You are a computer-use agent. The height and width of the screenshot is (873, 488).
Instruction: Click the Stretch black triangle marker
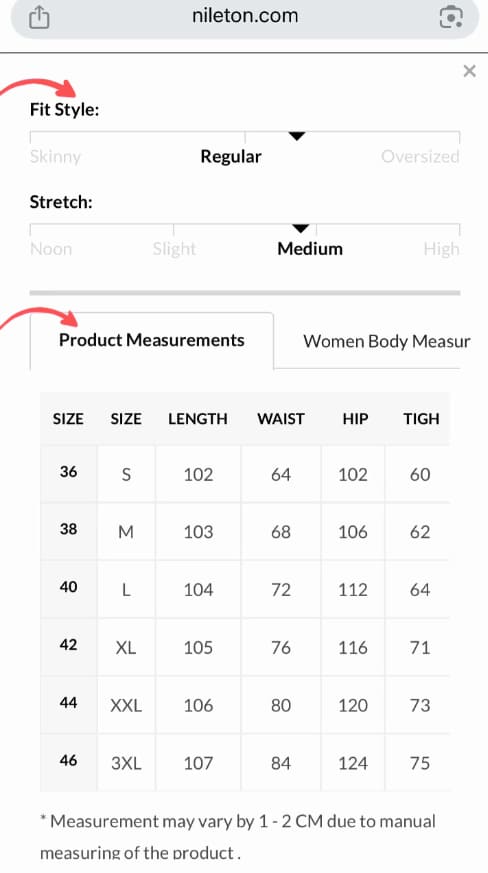coord(300,229)
